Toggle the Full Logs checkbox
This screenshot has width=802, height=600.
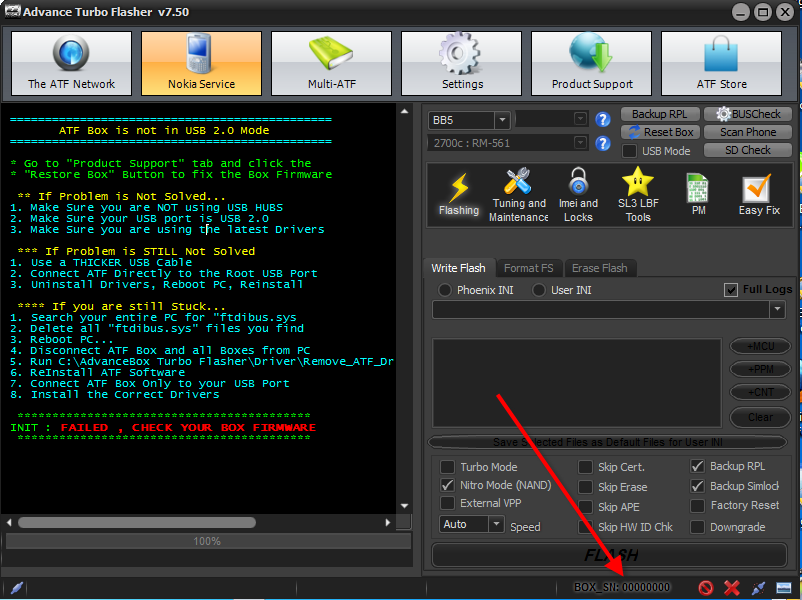(x=731, y=290)
